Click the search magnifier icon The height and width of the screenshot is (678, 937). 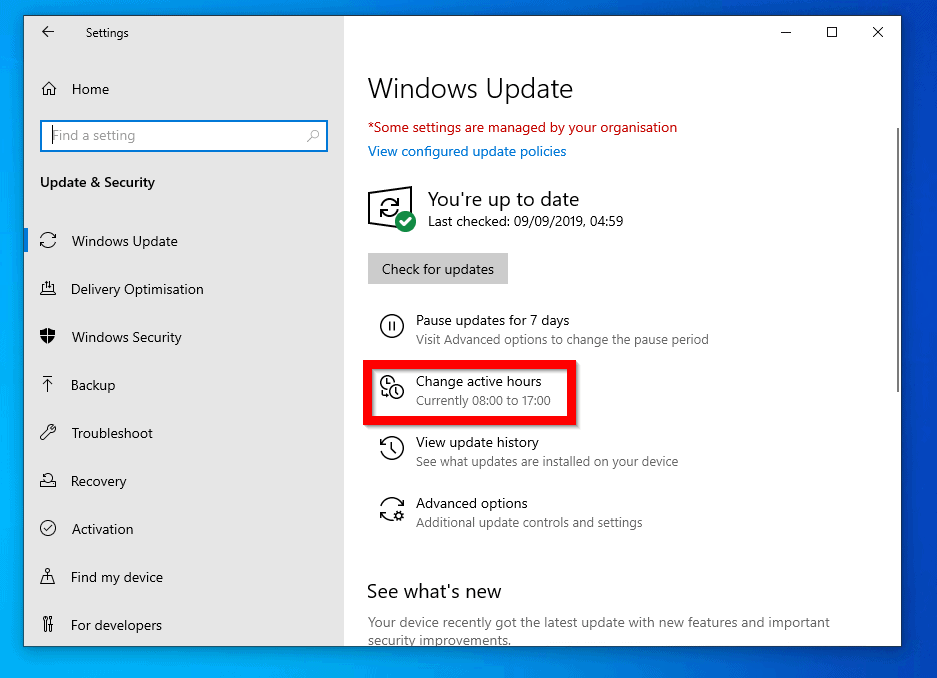313,136
